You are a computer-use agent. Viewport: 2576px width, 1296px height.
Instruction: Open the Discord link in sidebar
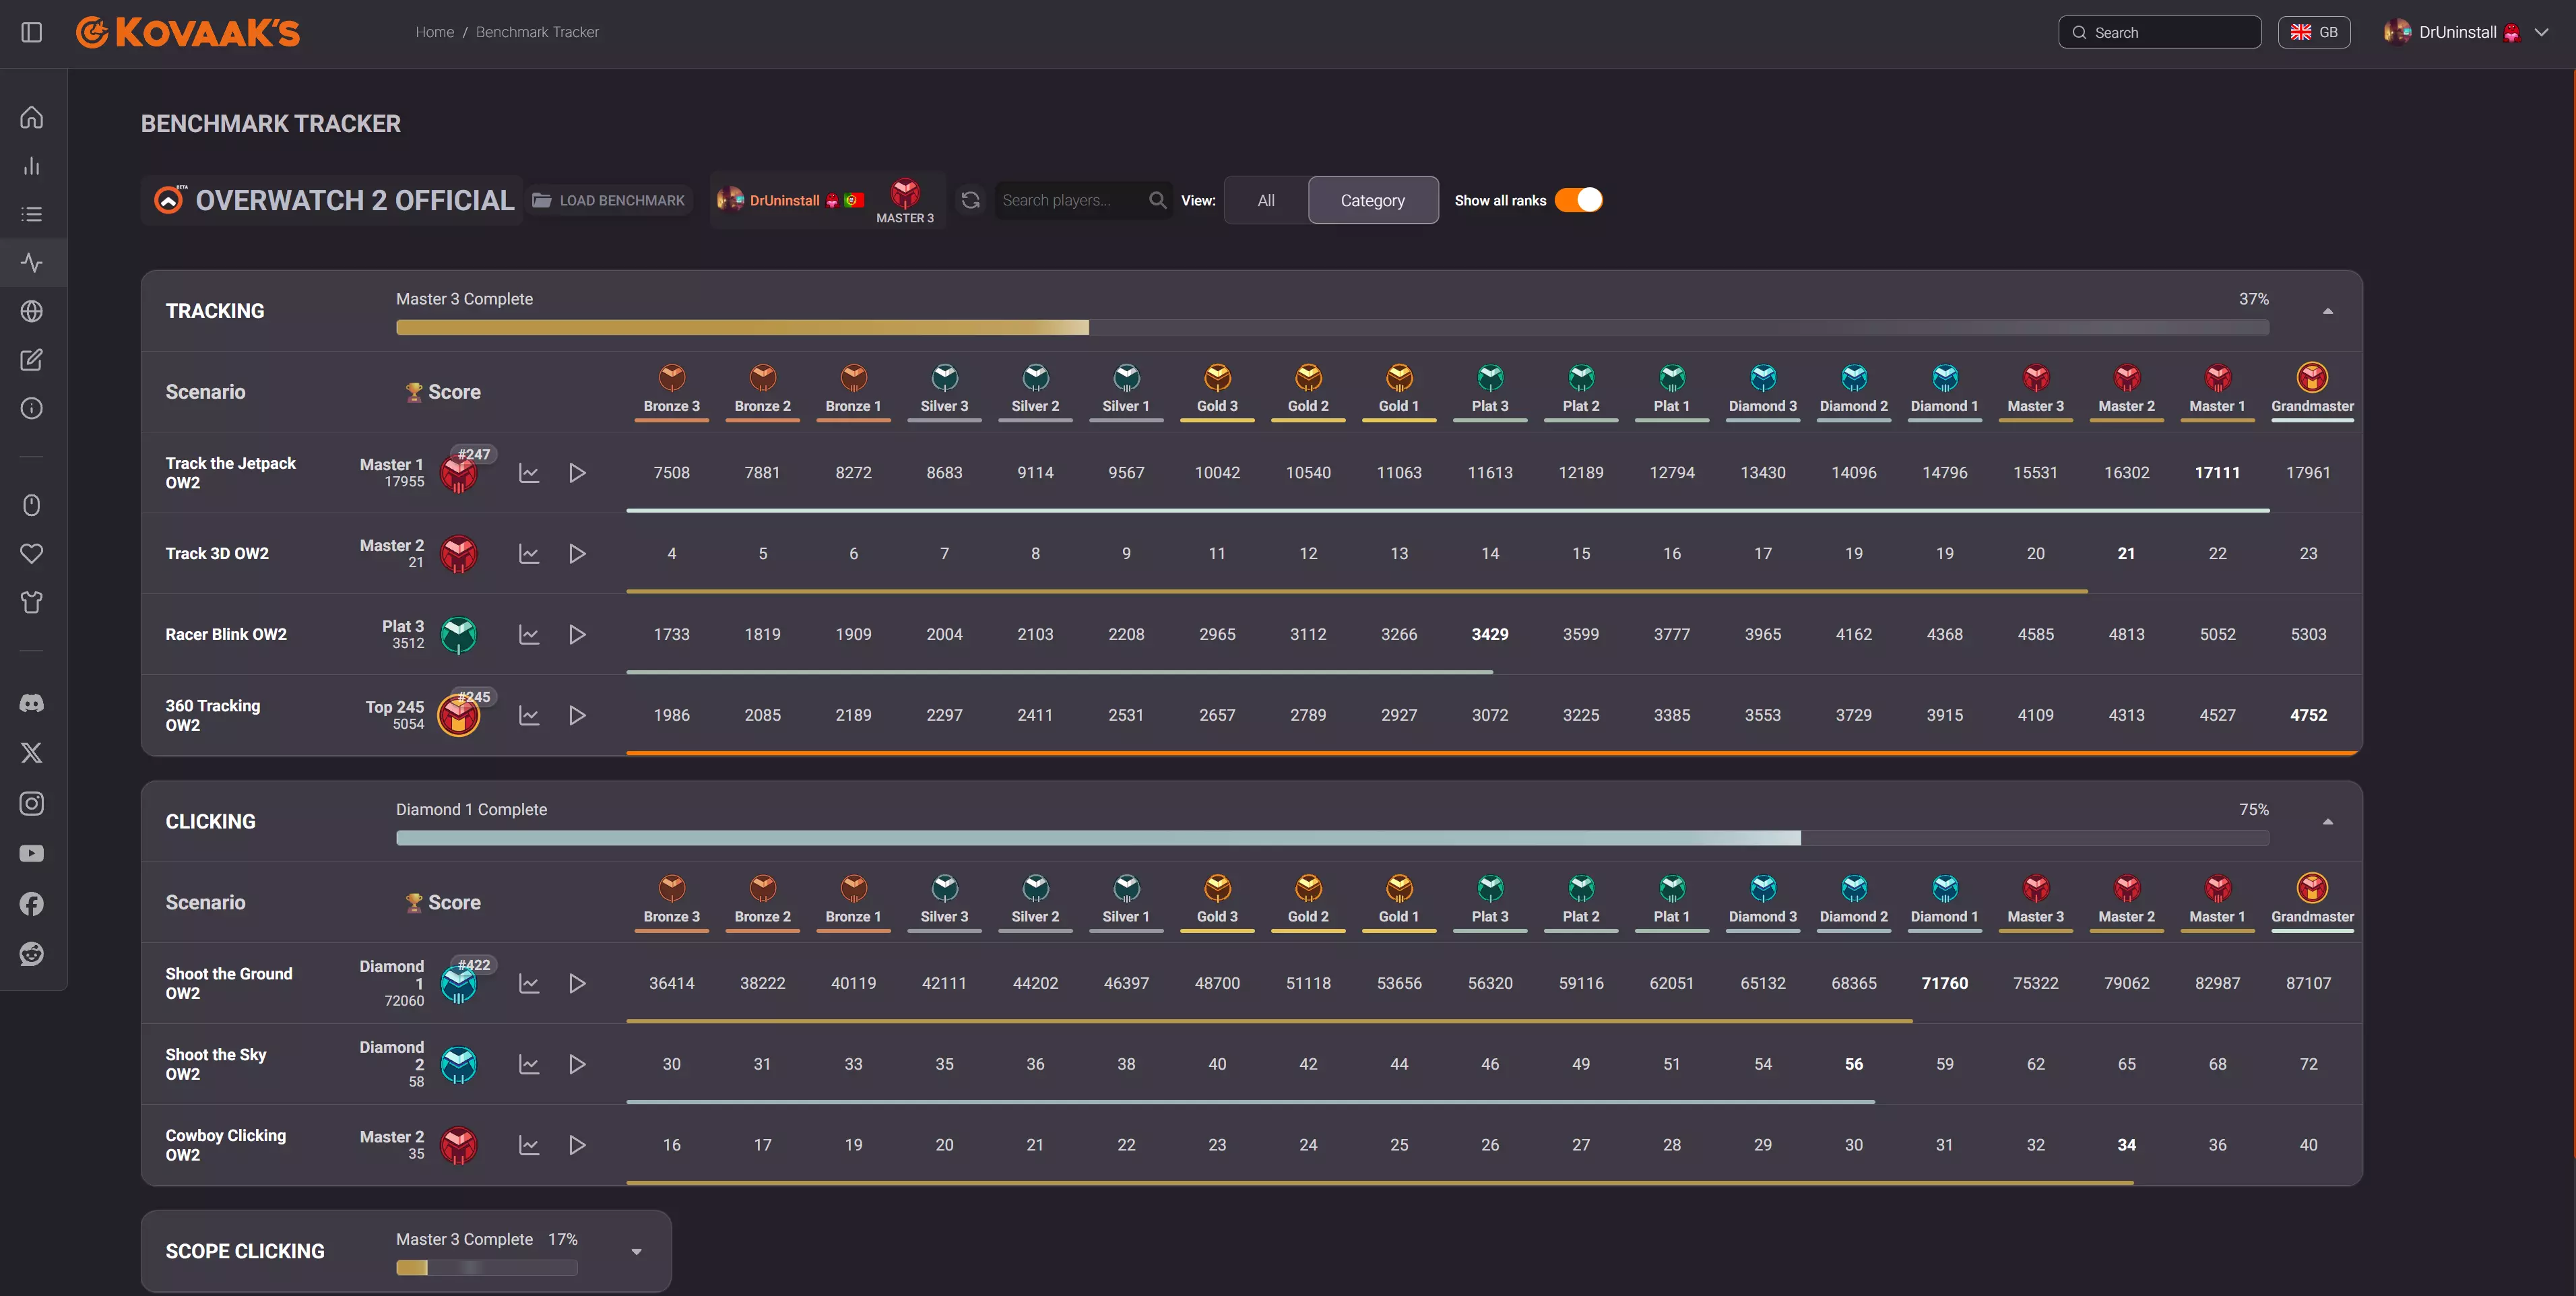[32, 703]
